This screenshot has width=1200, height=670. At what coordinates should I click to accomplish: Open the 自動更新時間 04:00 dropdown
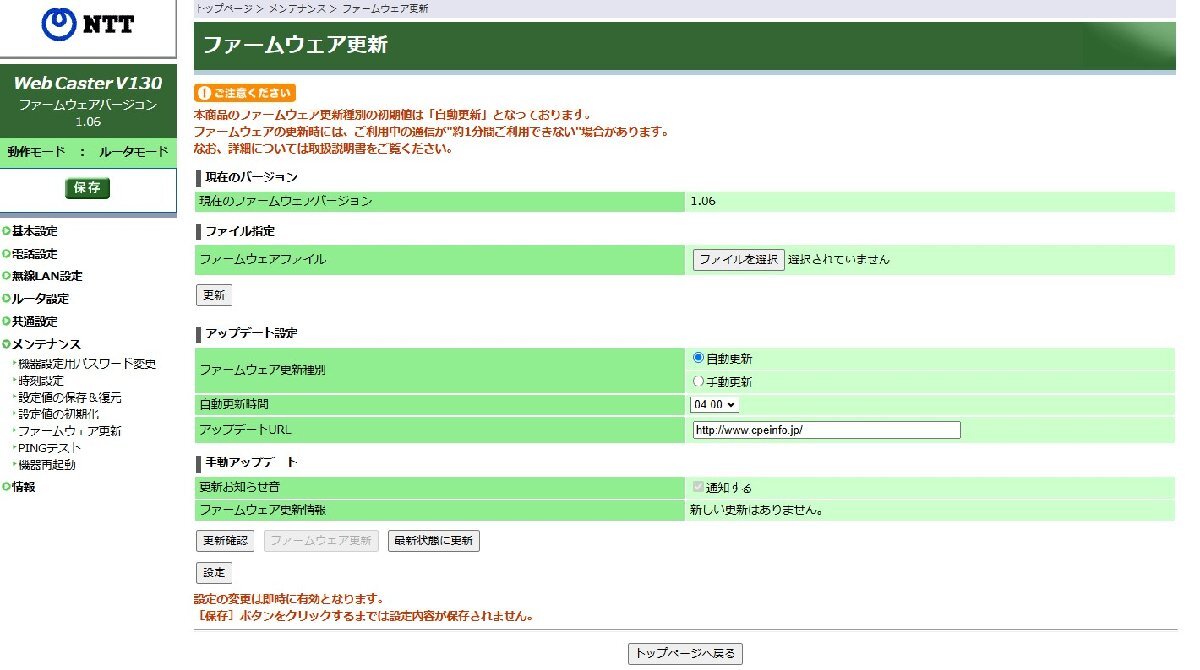(x=715, y=405)
